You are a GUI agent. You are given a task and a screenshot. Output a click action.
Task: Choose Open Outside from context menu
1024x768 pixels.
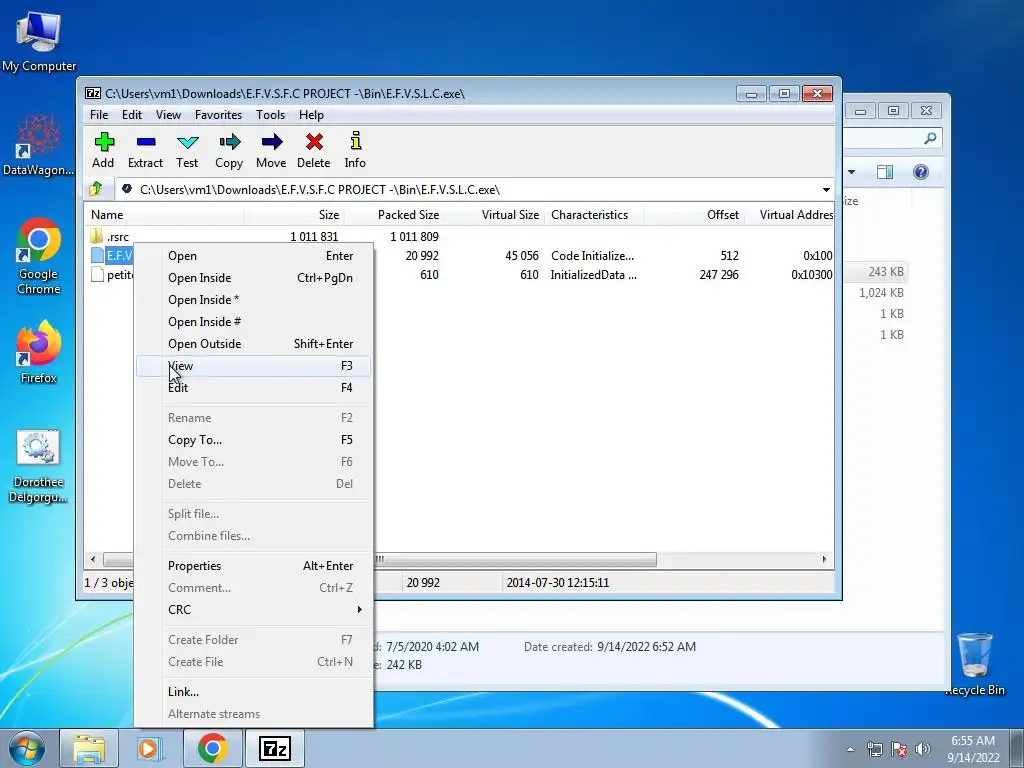point(253,344)
